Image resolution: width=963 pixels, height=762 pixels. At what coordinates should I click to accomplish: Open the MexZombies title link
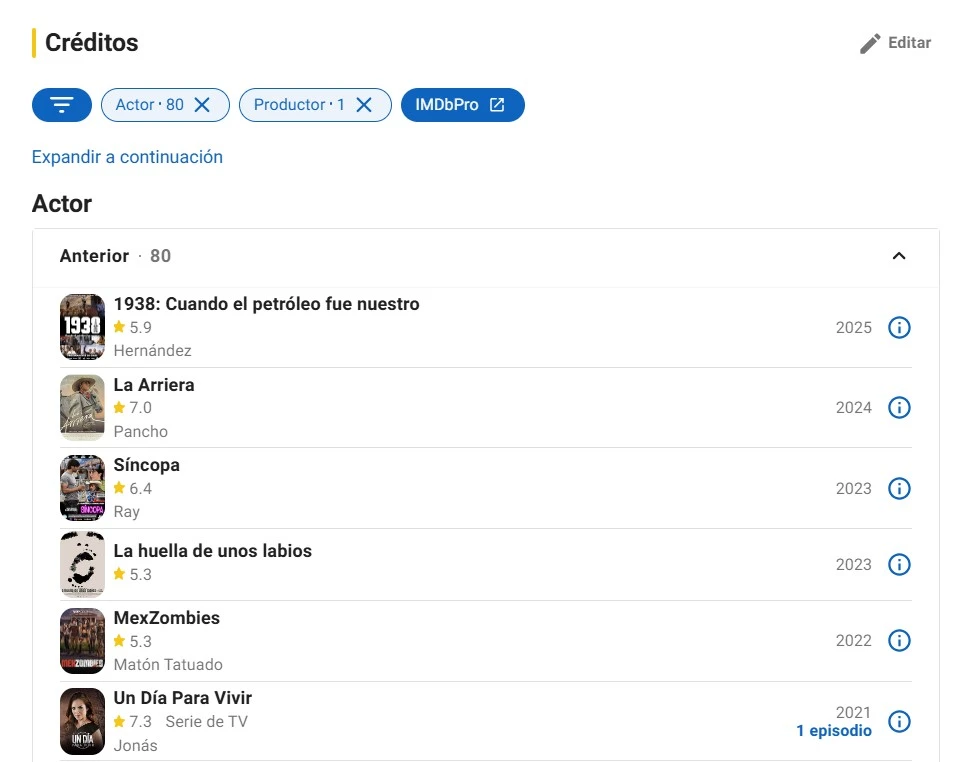click(x=166, y=618)
